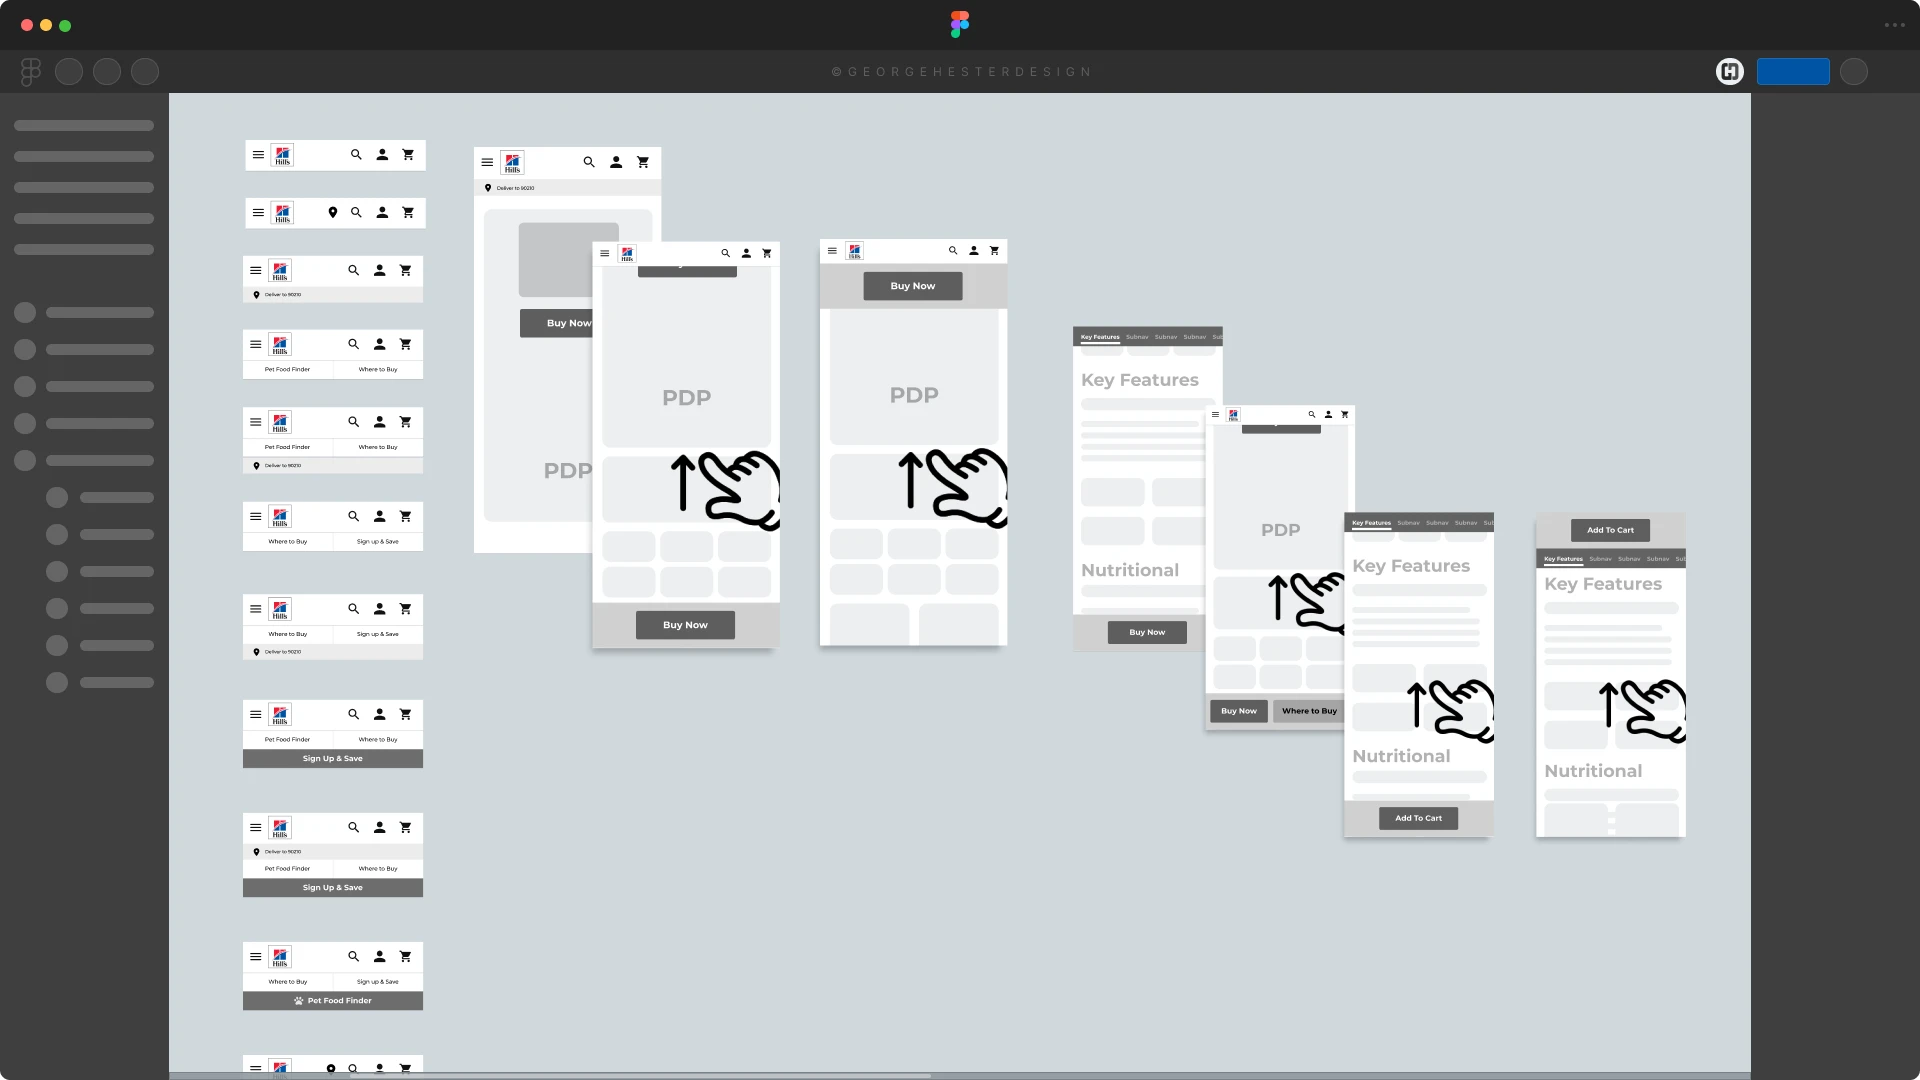Enable checkbox next to sidebar list item

(x=26, y=313)
